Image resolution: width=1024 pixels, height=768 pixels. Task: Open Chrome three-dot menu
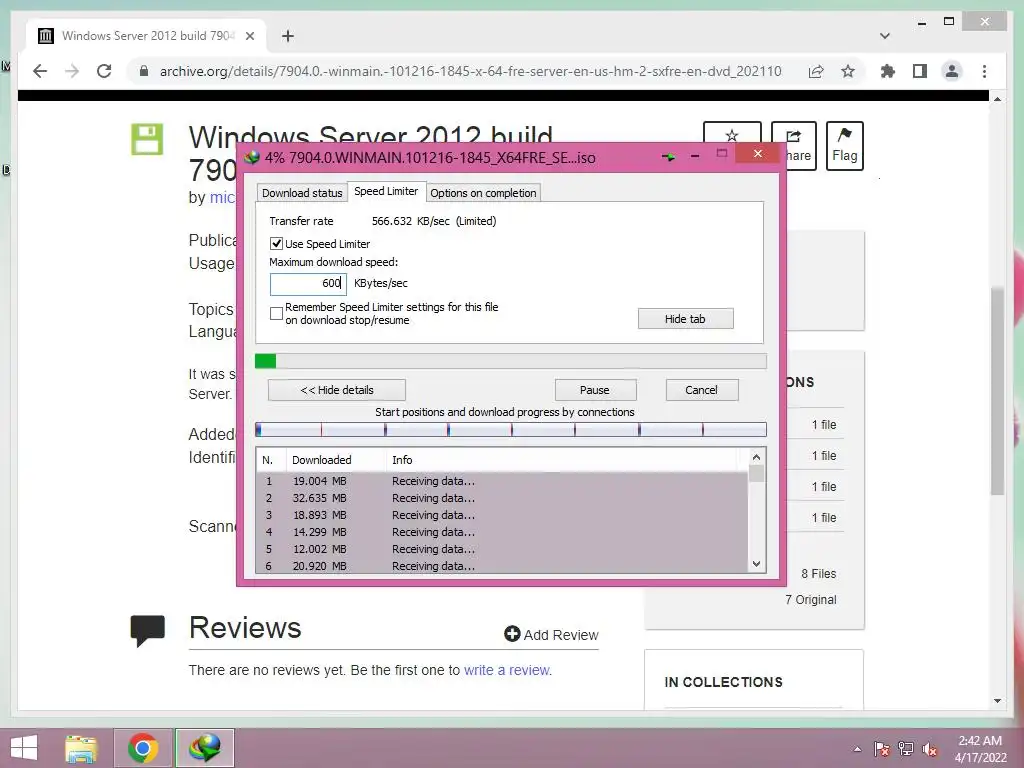tap(984, 71)
